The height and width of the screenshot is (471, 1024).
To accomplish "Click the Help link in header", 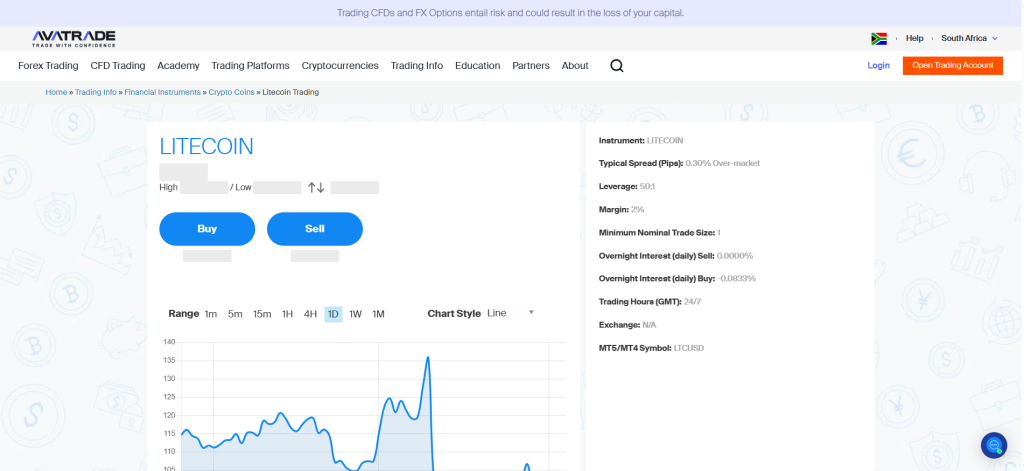I will click(x=914, y=39).
